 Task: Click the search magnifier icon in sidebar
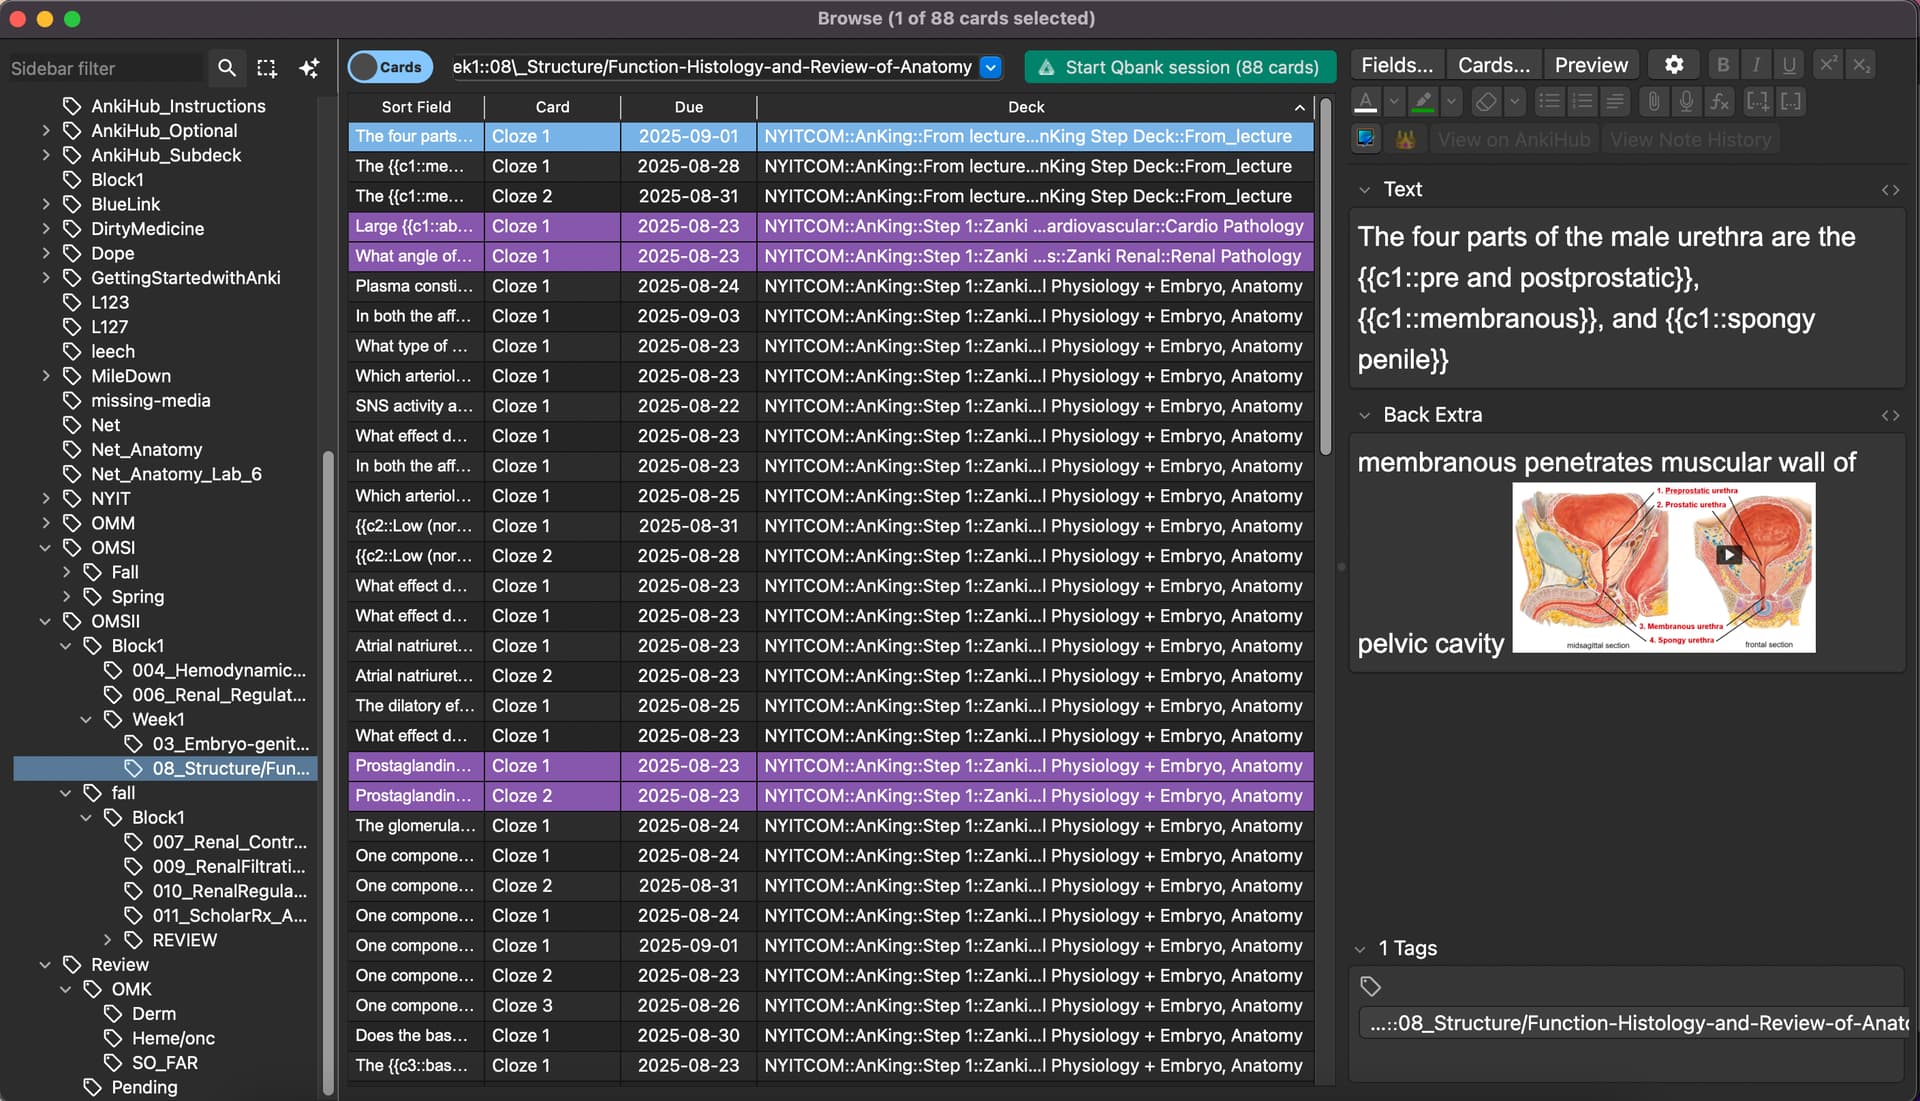point(227,68)
